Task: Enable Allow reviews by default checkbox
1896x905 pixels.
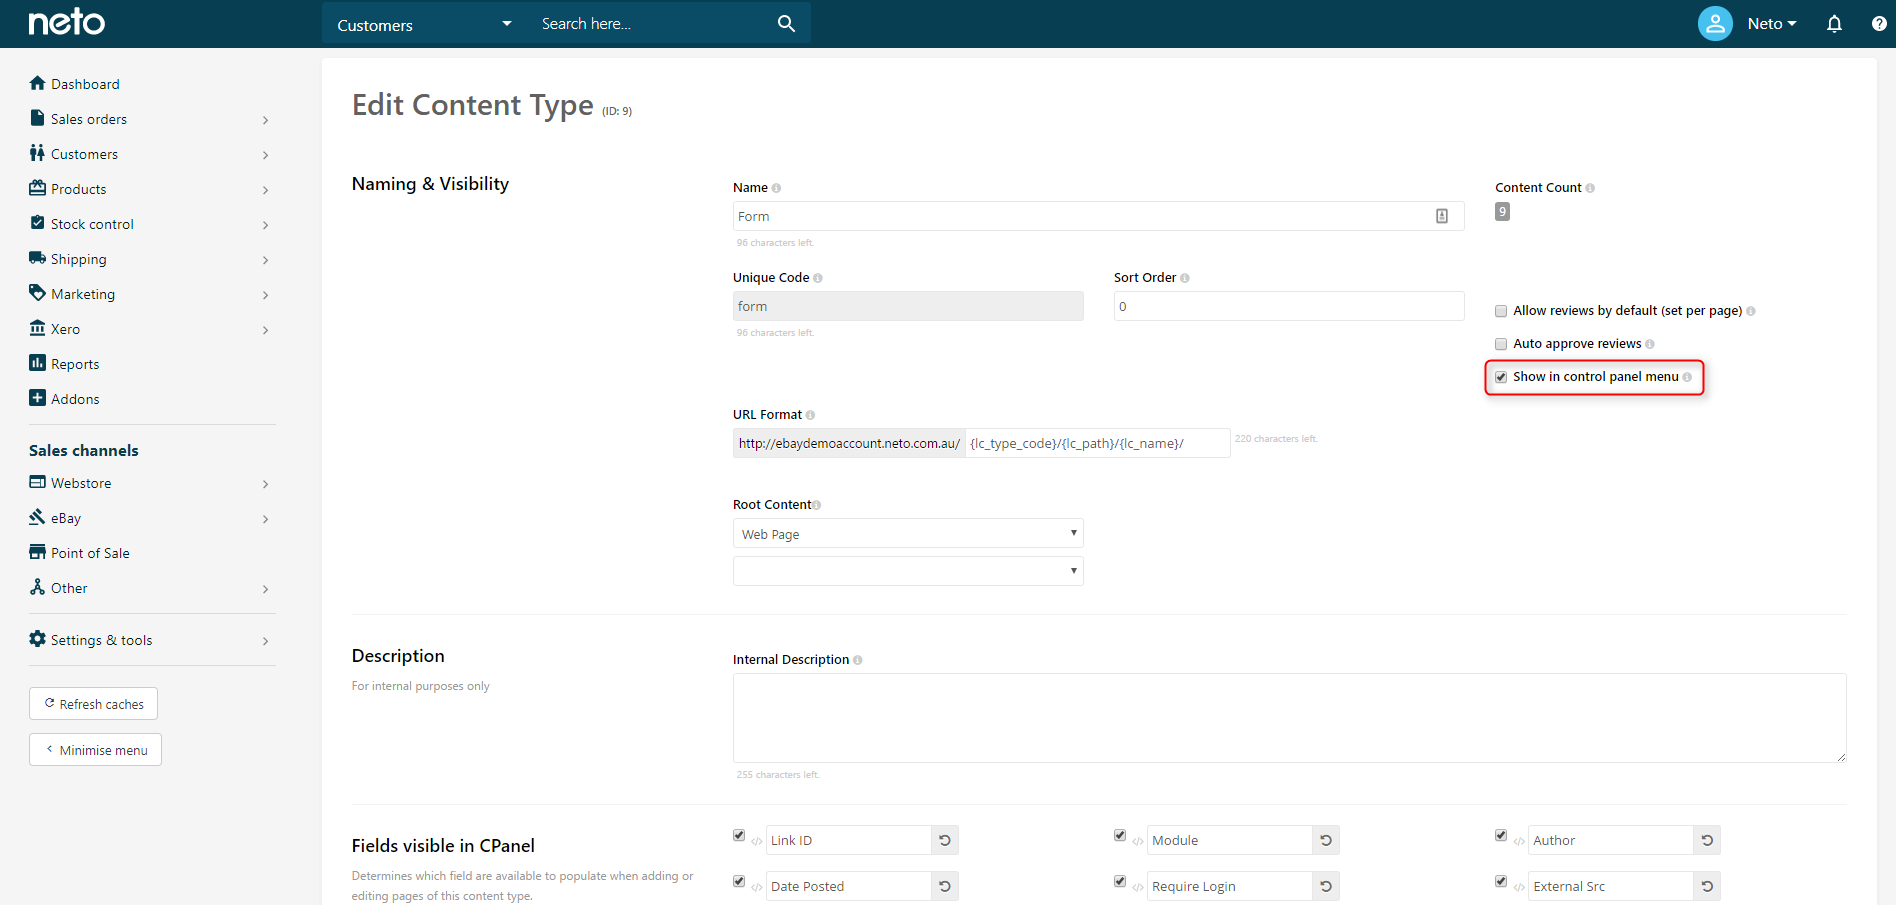Action: (x=1501, y=311)
